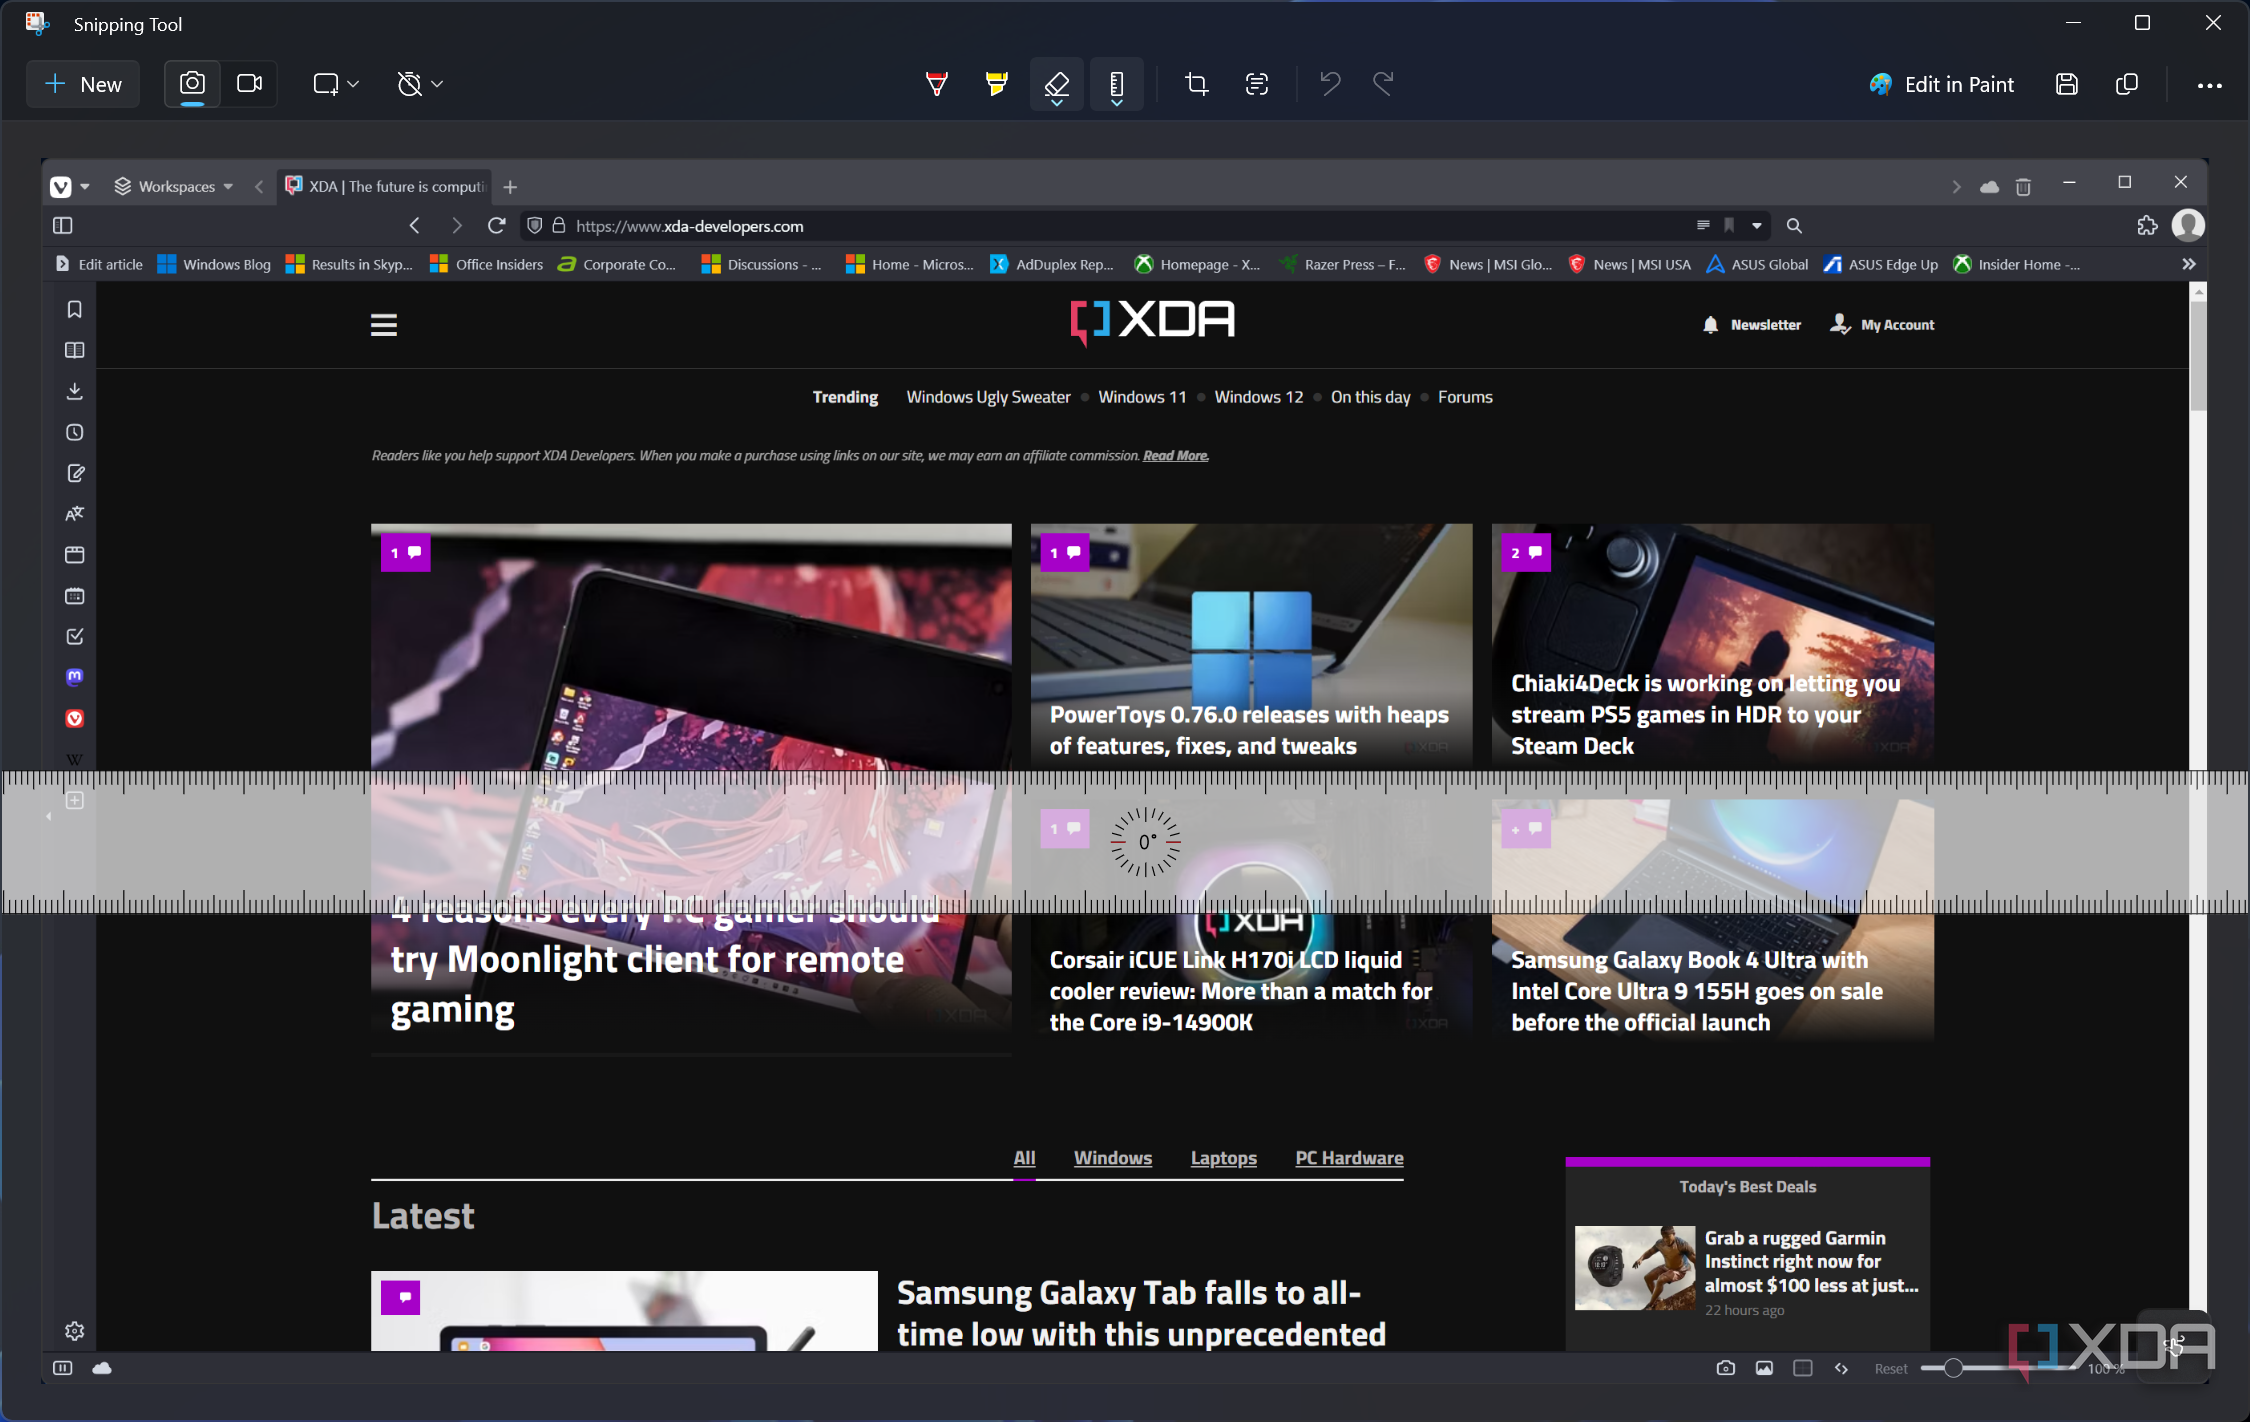Open the Bookmarks side panel
The image size is (2250, 1422).
tap(75, 310)
